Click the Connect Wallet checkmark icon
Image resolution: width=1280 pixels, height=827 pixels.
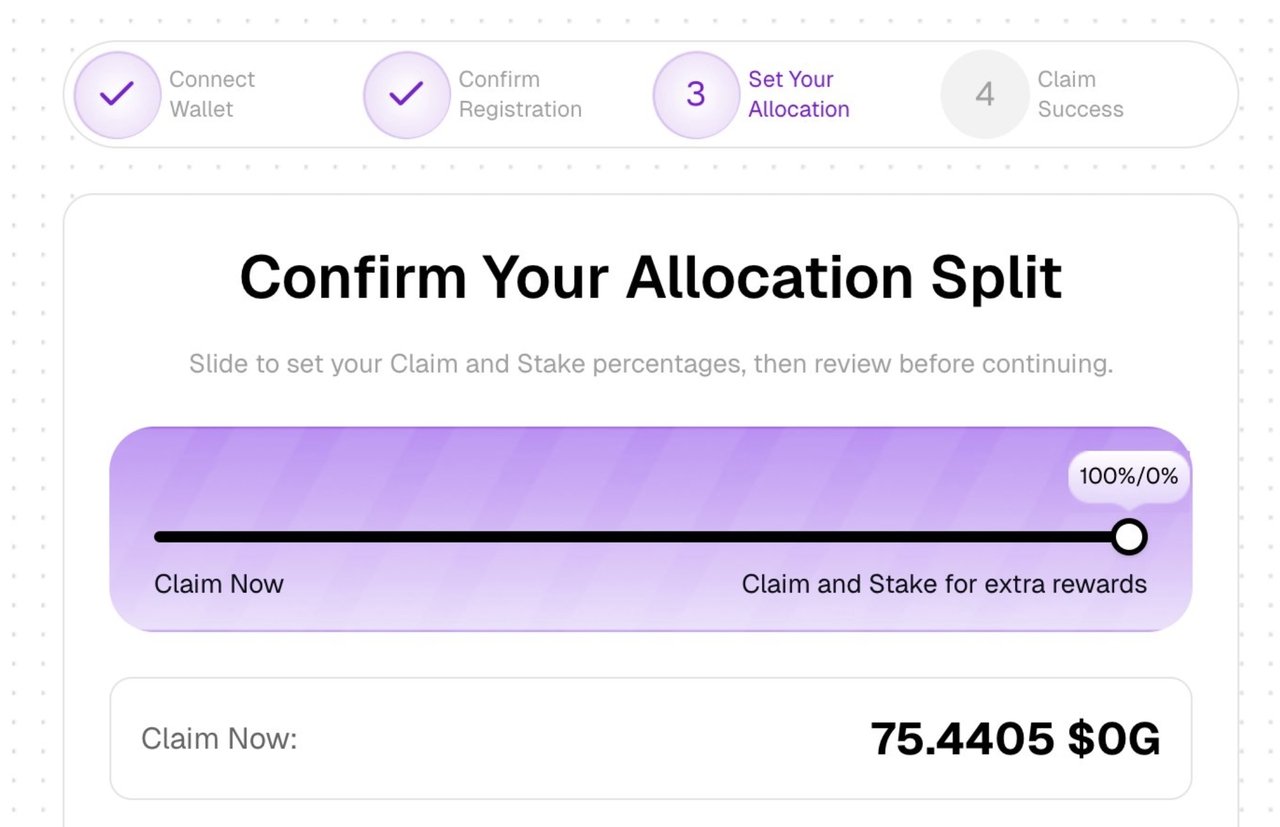click(117, 95)
